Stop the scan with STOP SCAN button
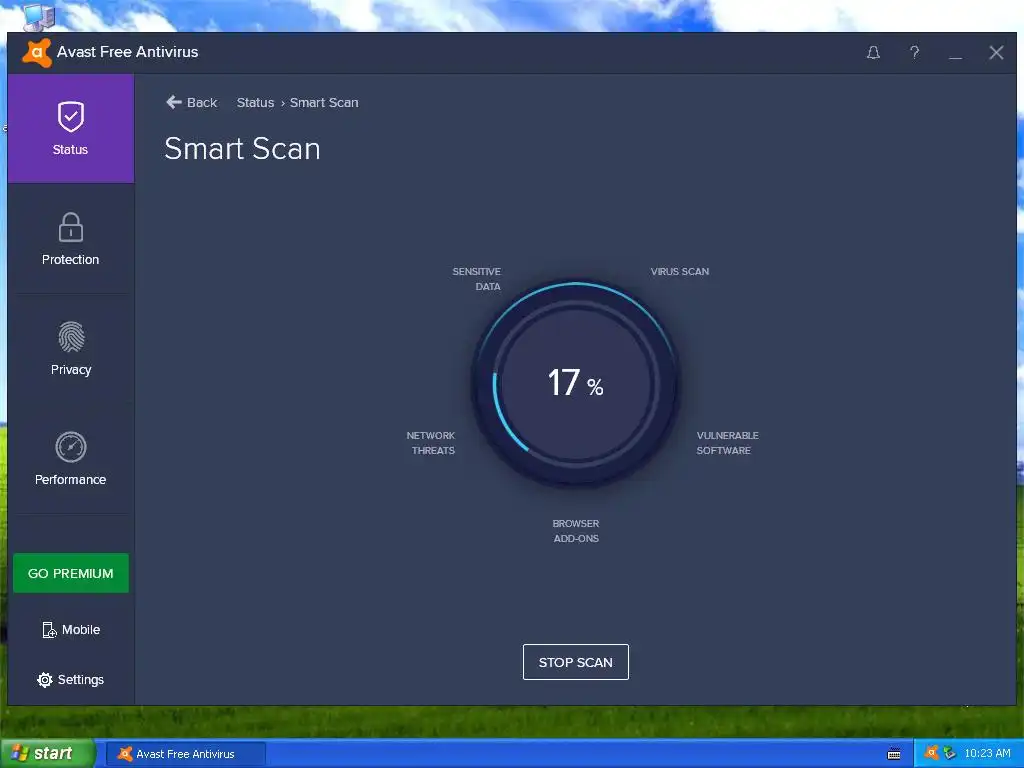The width and height of the screenshot is (1024, 768). tap(575, 662)
